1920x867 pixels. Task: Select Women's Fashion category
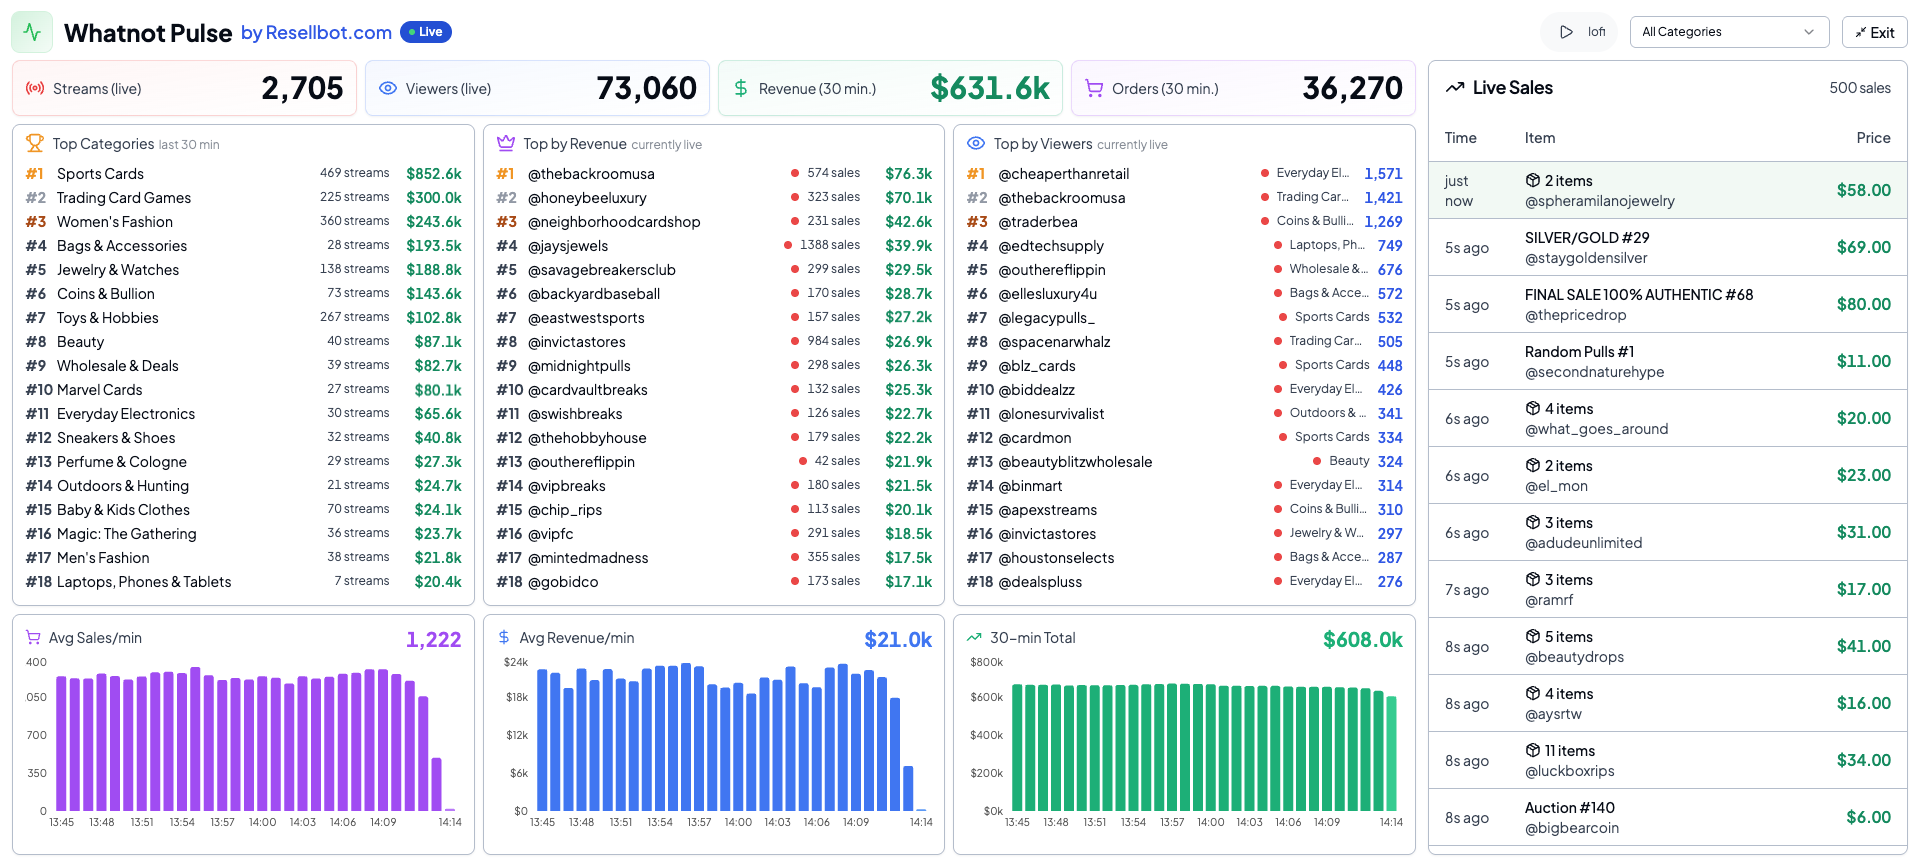pos(243,221)
